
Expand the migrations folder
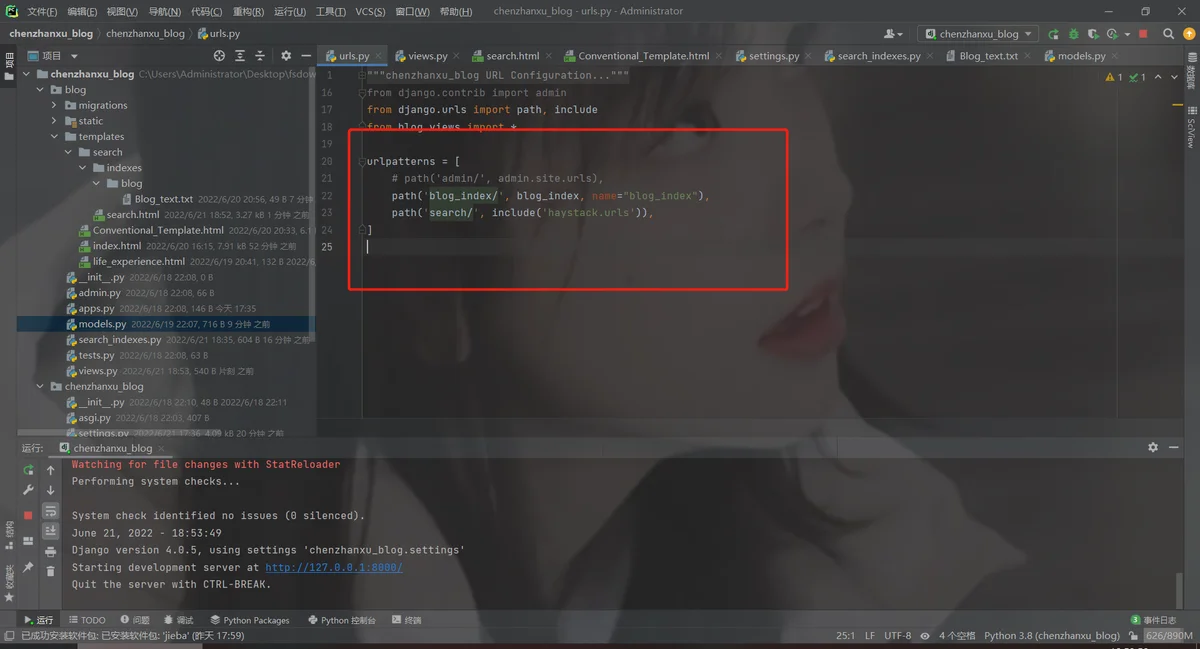(x=55, y=105)
